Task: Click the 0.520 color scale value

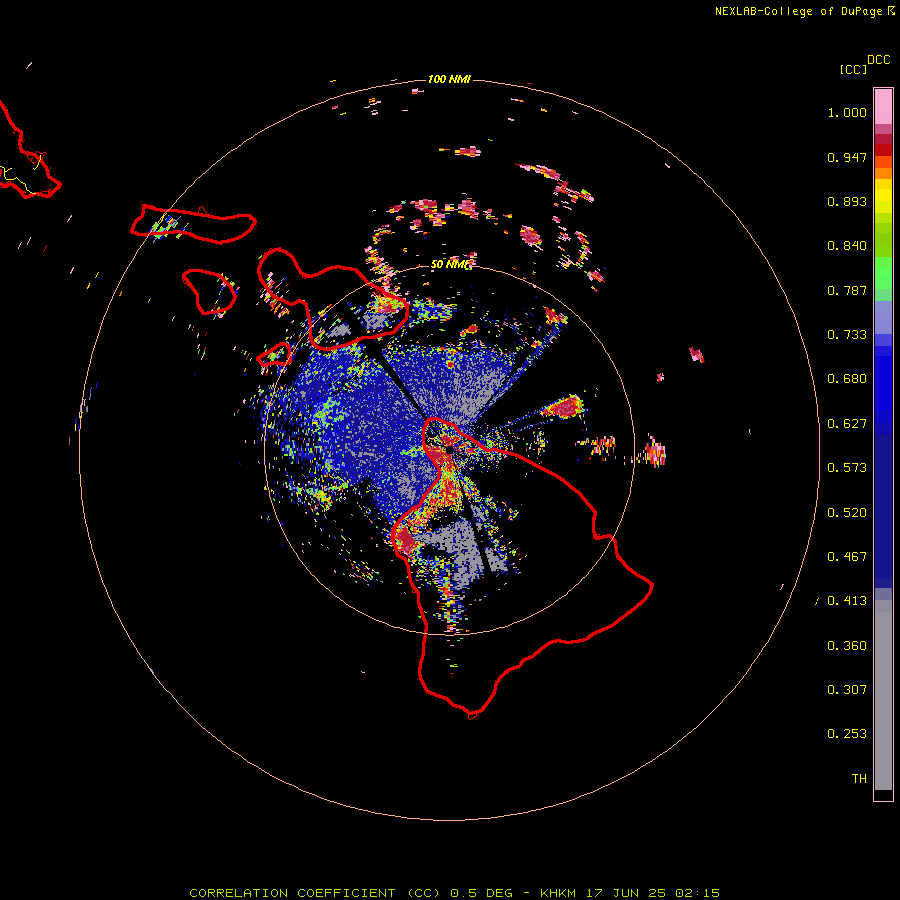Action: [847, 513]
